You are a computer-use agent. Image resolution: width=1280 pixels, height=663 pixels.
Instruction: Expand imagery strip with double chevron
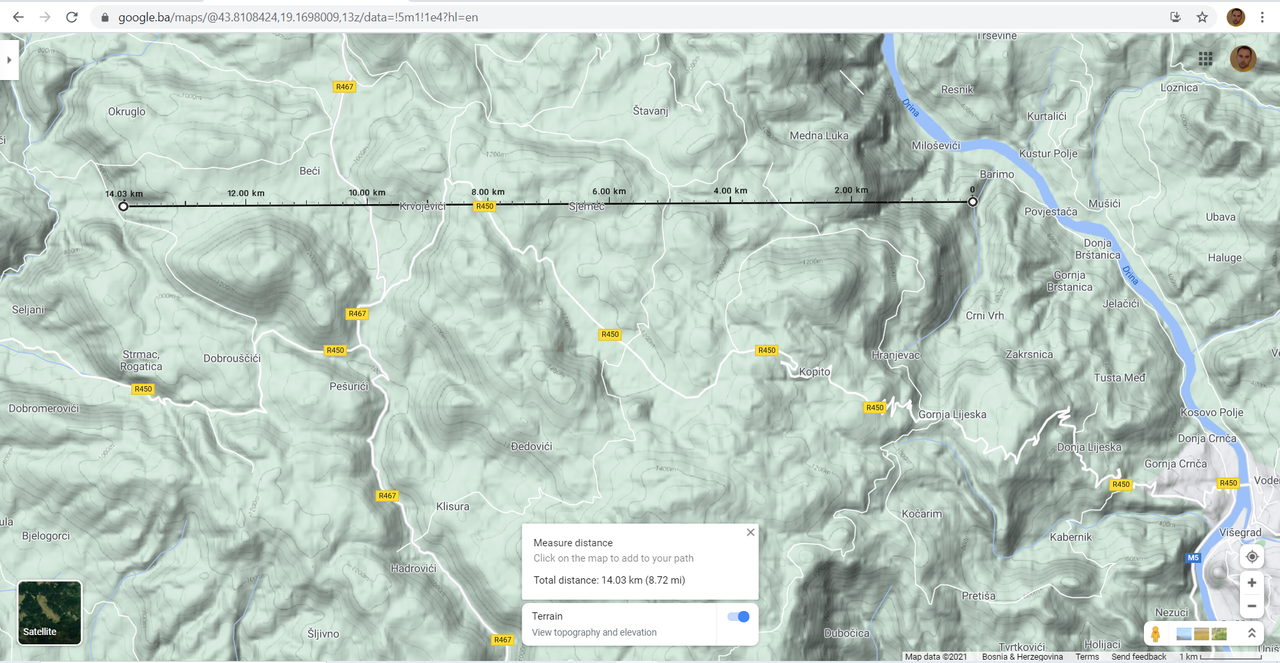tap(1250, 634)
